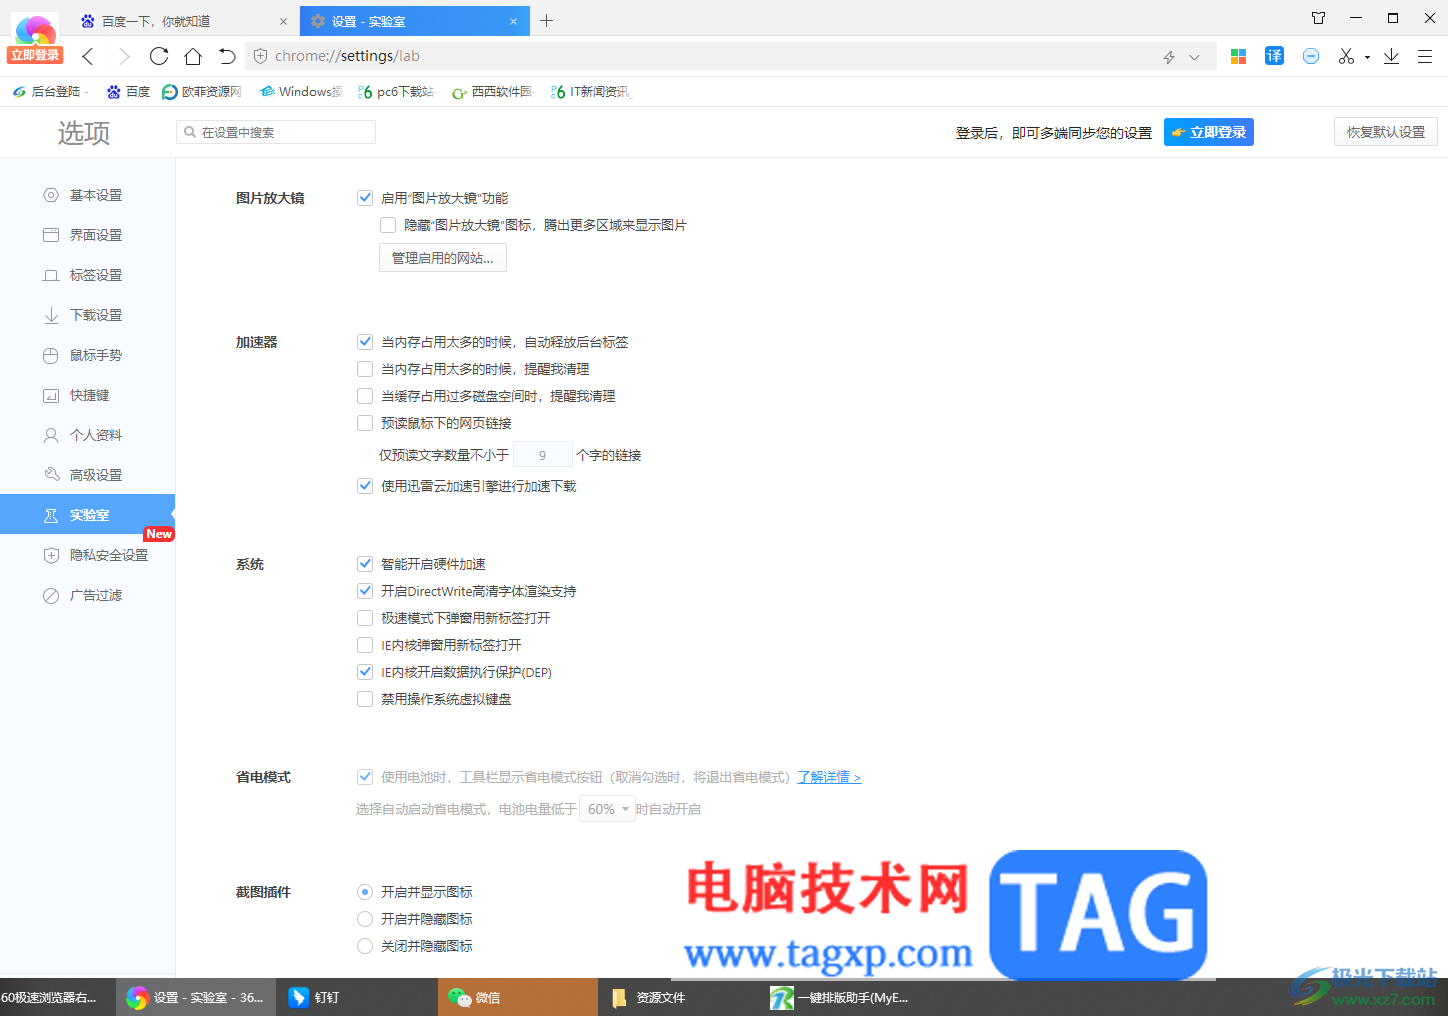1448x1016 pixels.
Task: Open the 了解详情 link
Action: tap(829, 777)
